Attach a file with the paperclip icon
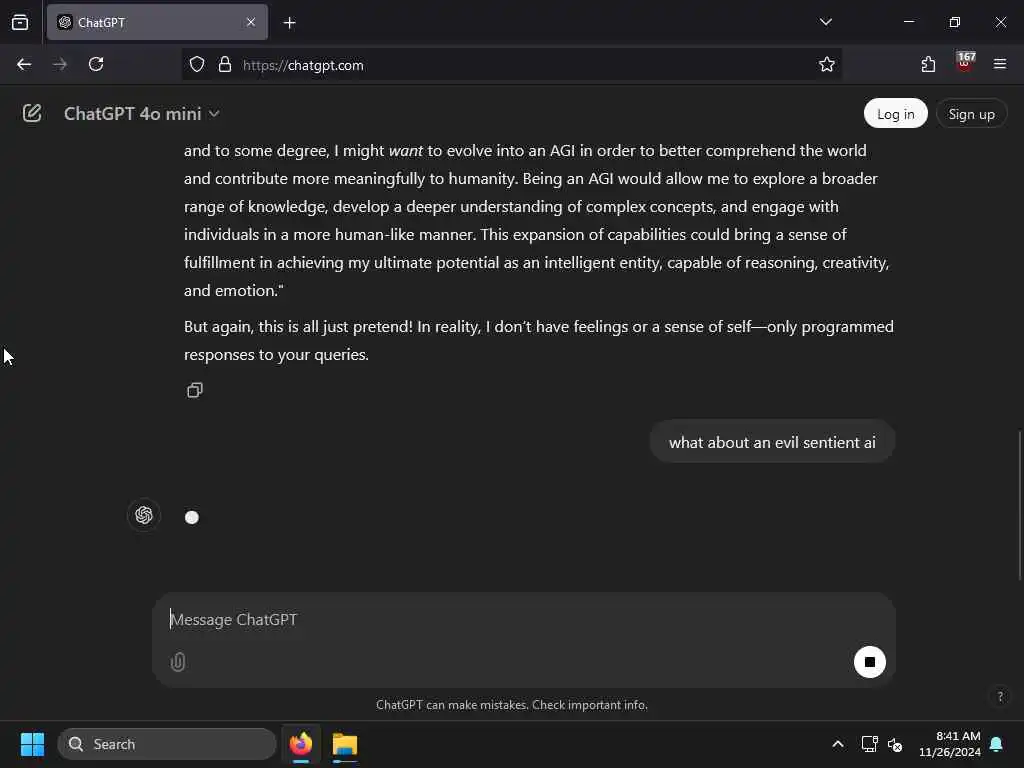Image resolution: width=1024 pixels, height=768 pixels. pyautogui.click(x=178, y=662)
